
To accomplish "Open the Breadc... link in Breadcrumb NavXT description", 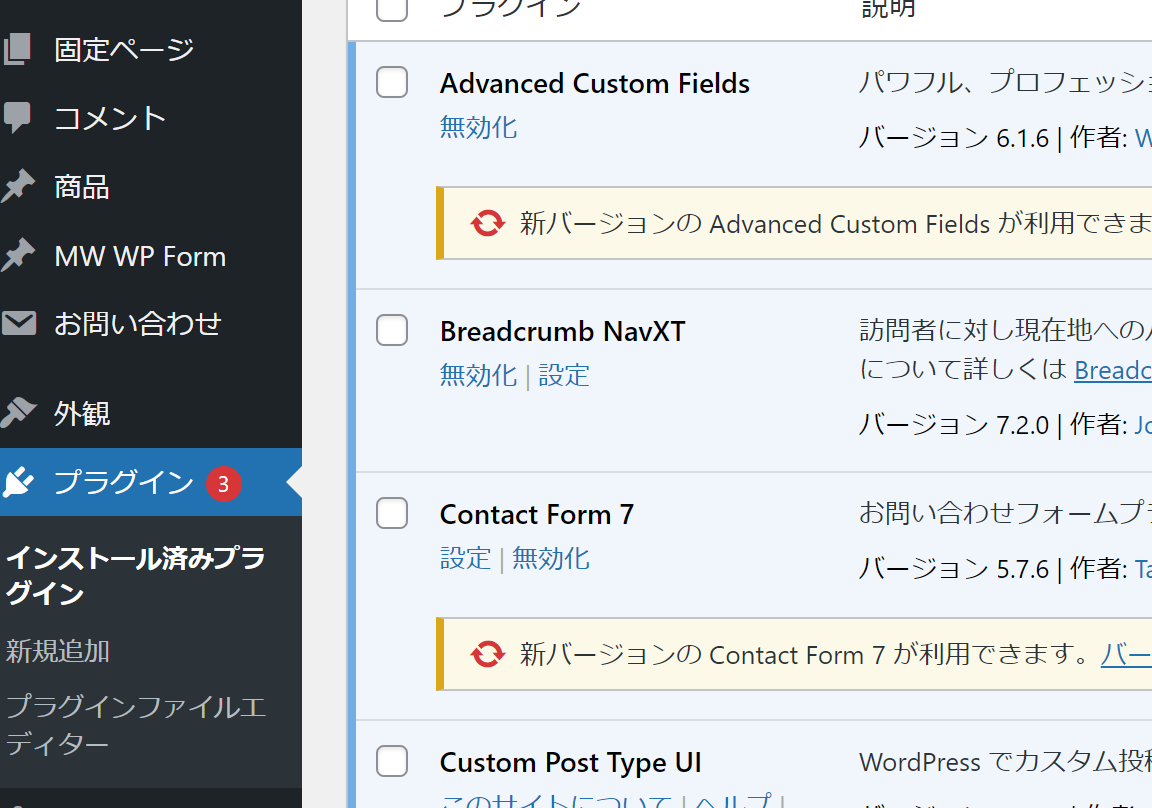I will pos(1113,370).
